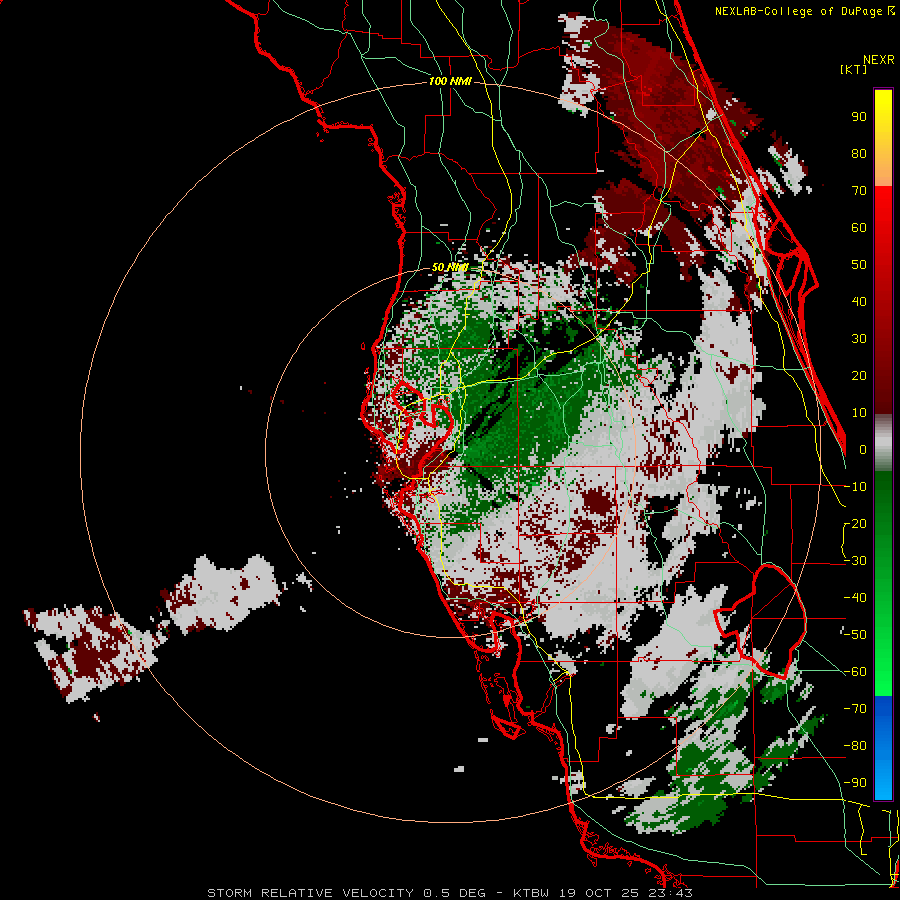Viewport: 900px width, 900px height.
Task: Click the NEXR label above the color scale
Action: (879, 60)
